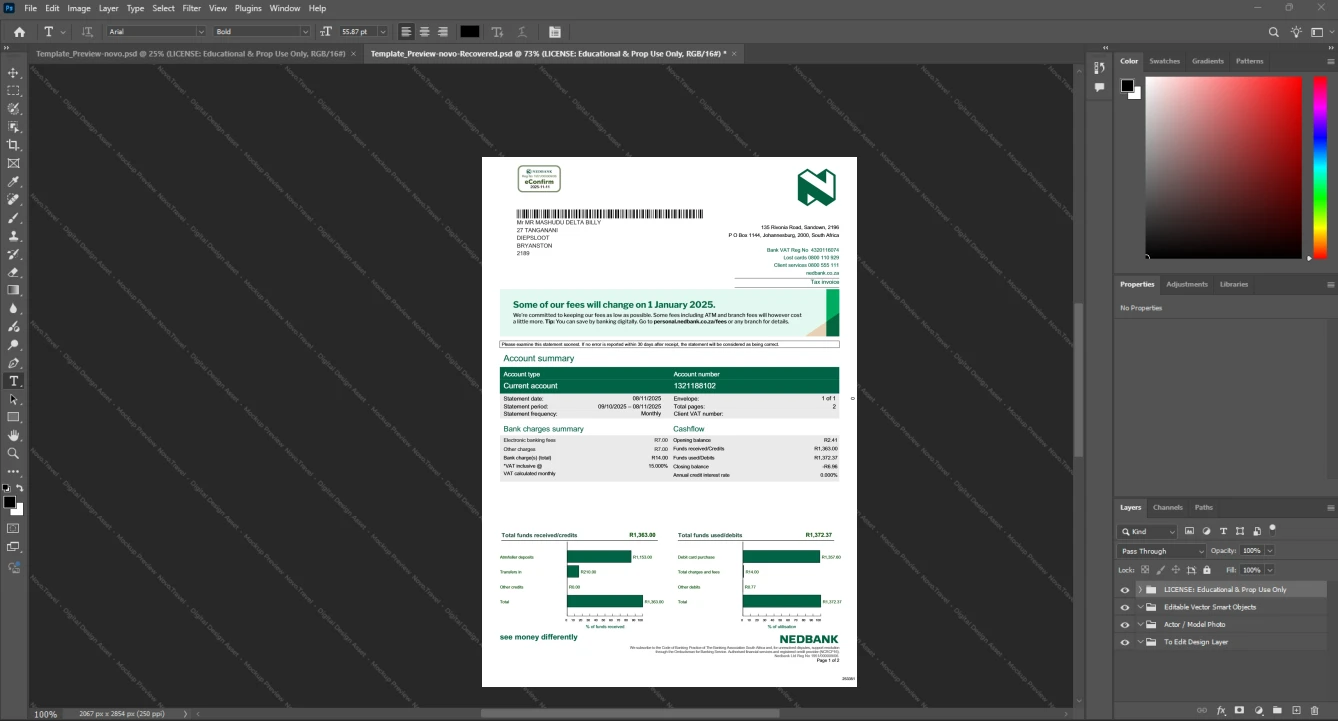Click Add layer style fx icon
Screen dimensions: 1338x721
pos(1221,711)
